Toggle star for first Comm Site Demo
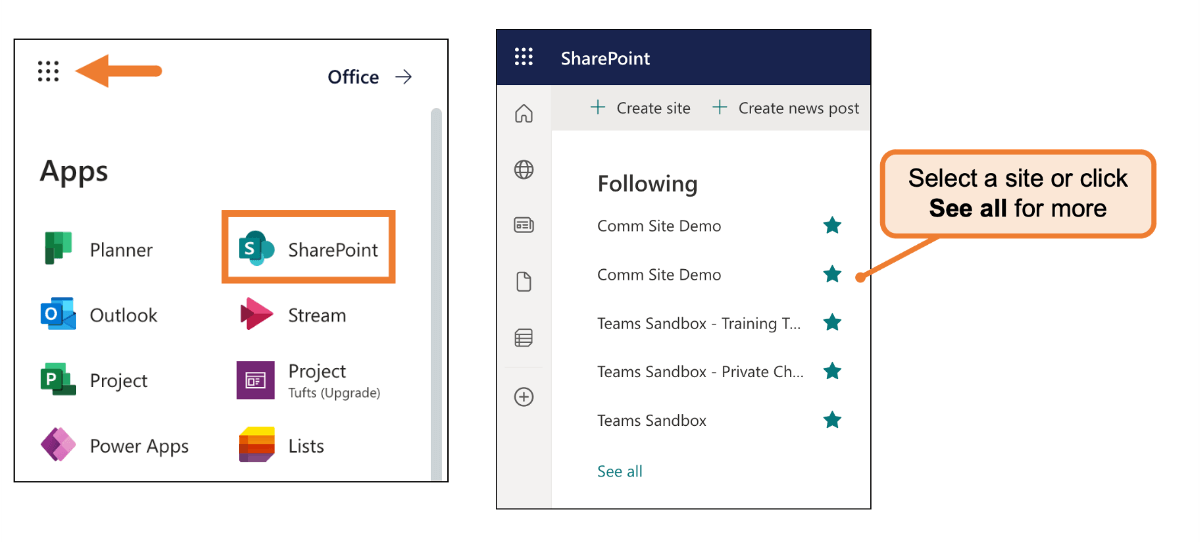This screenshot has width=1200, height=542. [x=832, y=226]
